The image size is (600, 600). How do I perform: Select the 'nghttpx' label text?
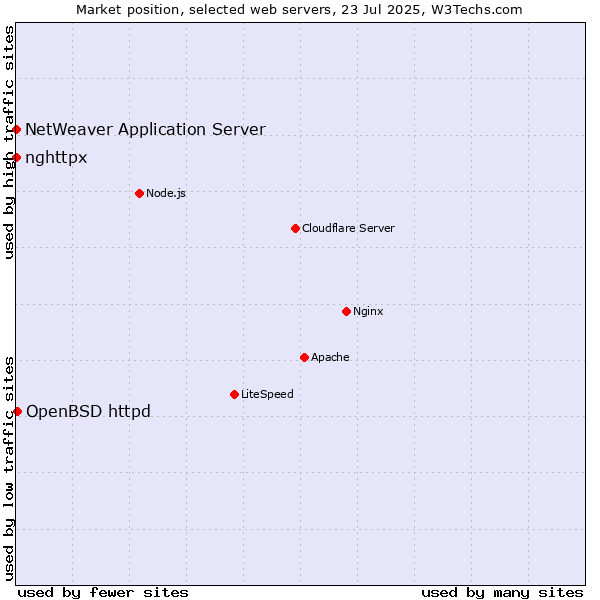click(56, 158)
